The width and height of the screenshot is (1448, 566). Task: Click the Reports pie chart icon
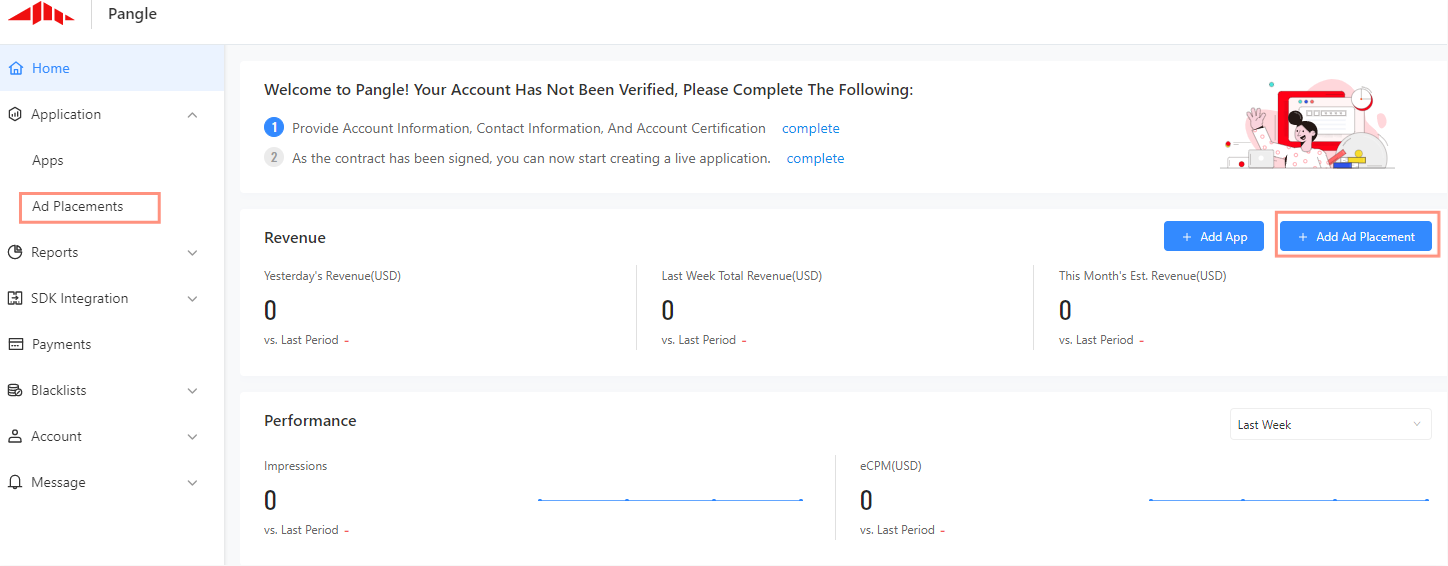click(x=15, y=253)
